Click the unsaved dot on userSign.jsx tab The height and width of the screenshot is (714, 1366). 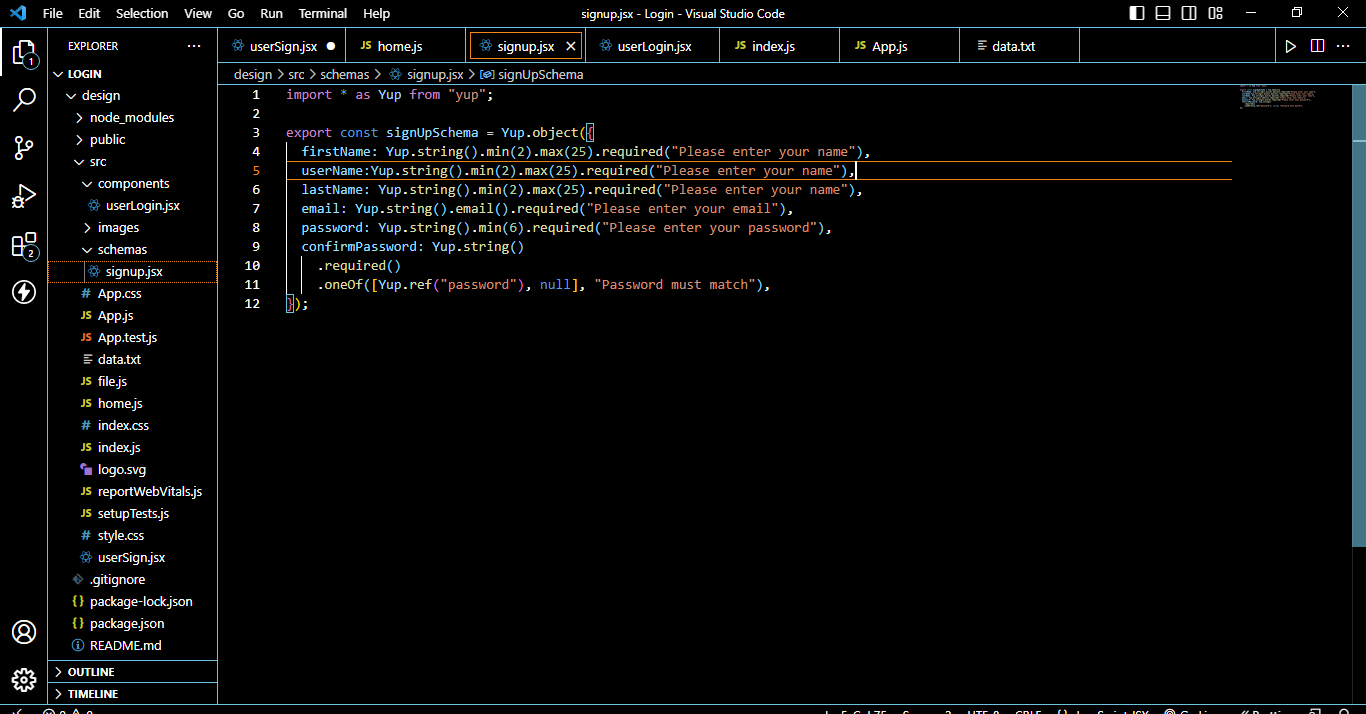pyautogui.click(x=330, y=46)
